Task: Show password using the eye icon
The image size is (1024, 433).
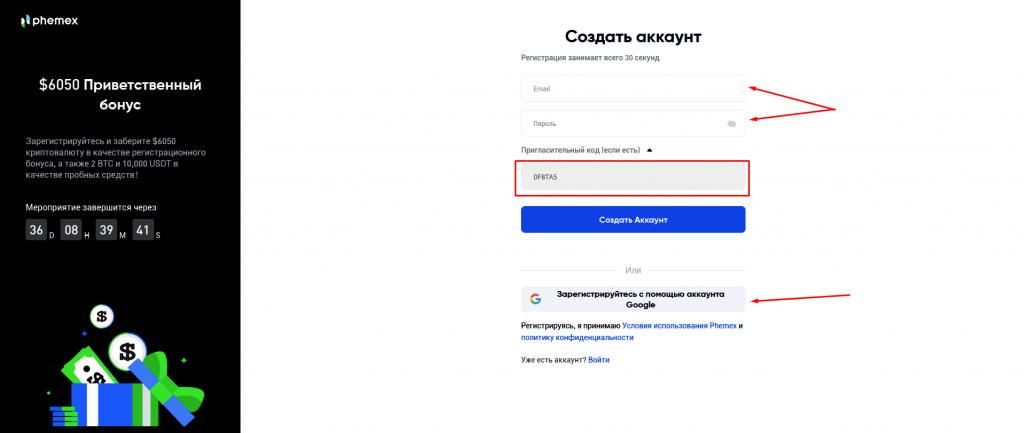Action: [731, 124]
